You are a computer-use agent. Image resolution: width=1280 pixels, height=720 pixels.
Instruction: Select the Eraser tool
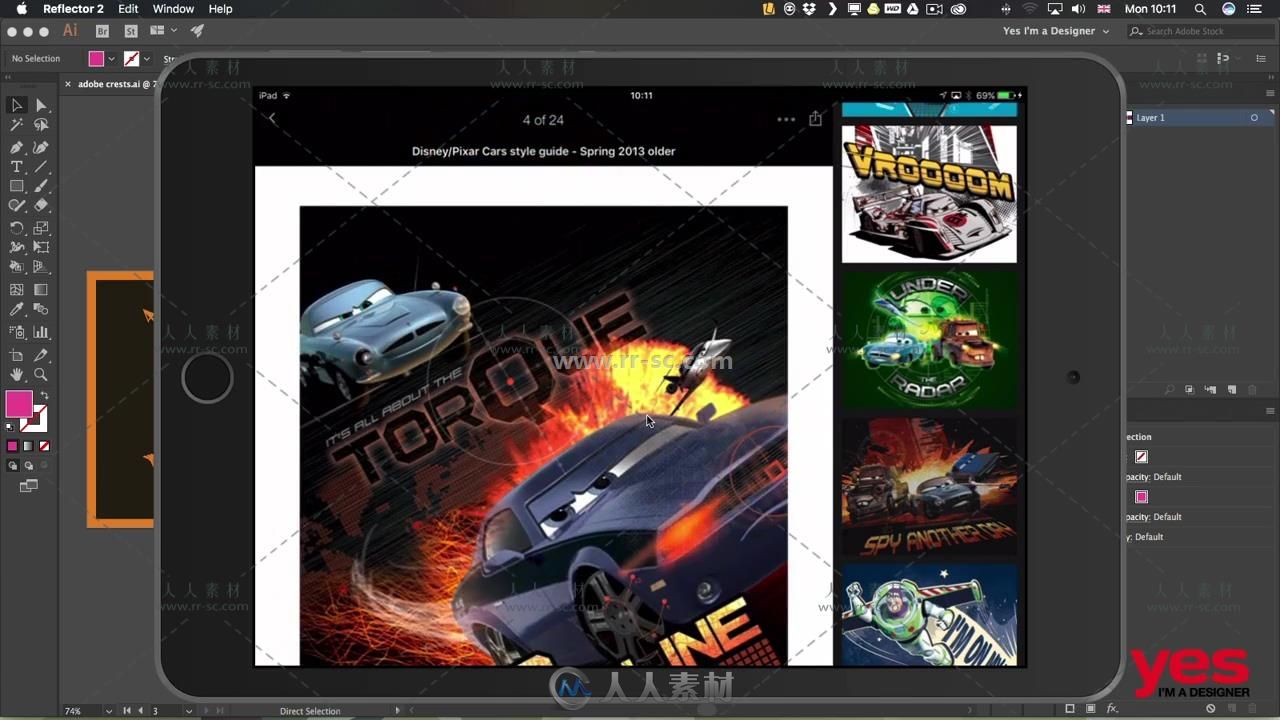point(41,206)
